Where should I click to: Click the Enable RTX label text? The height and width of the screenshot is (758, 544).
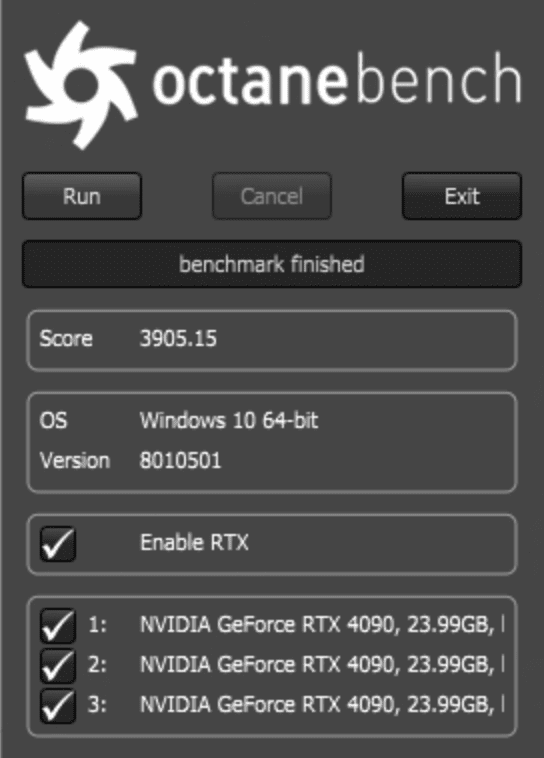(194, 542)
